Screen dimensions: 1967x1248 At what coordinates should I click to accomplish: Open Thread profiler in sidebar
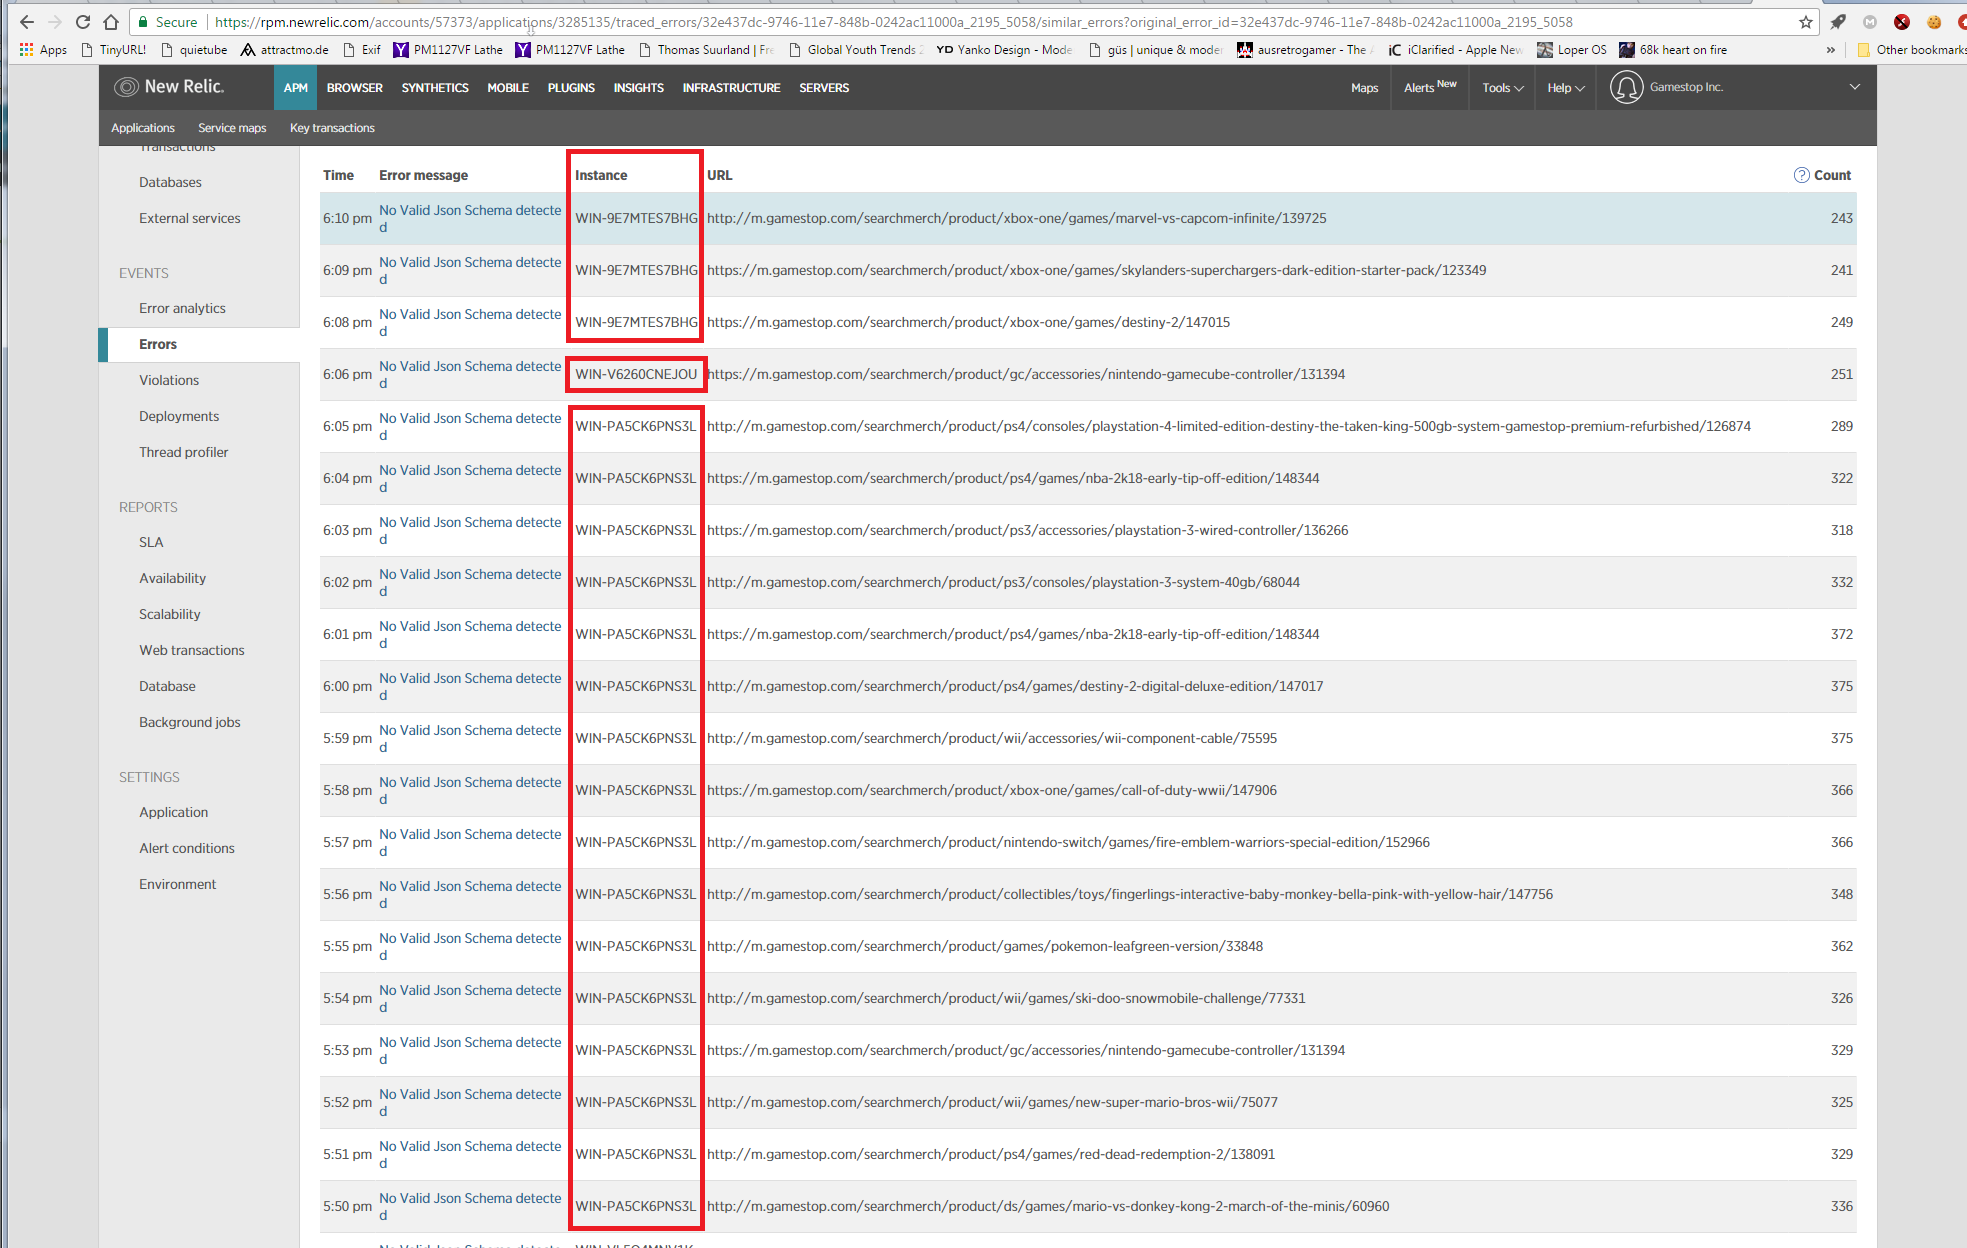click(184, 452)
